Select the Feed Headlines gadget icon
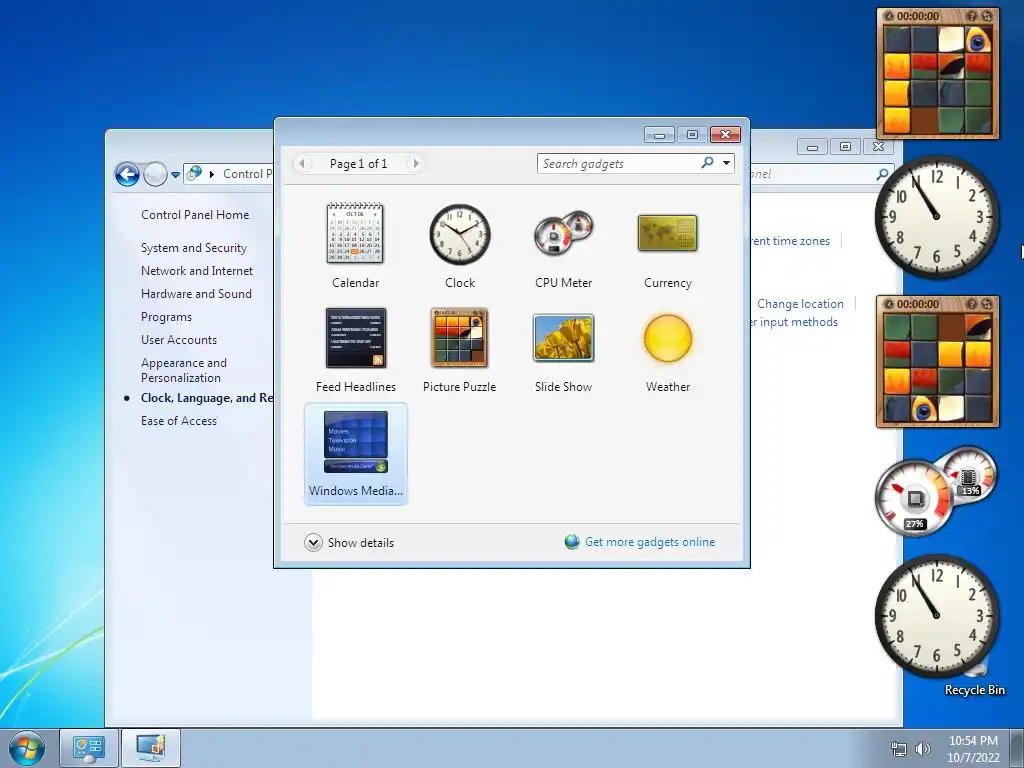 click(355, 338)
